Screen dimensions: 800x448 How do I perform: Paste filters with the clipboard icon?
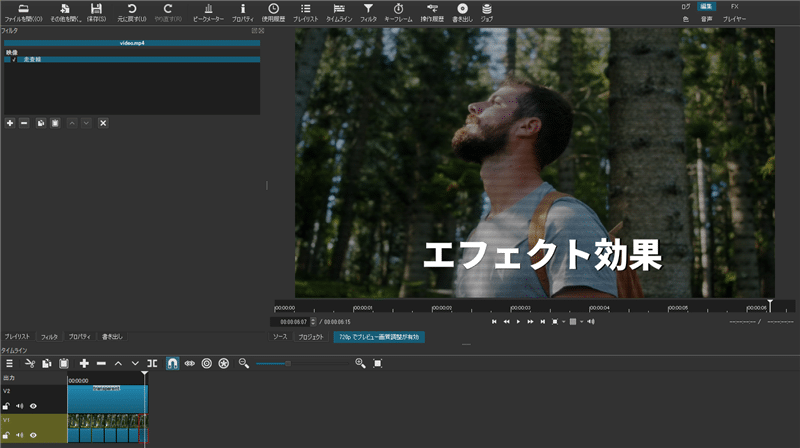coord(55,123)
